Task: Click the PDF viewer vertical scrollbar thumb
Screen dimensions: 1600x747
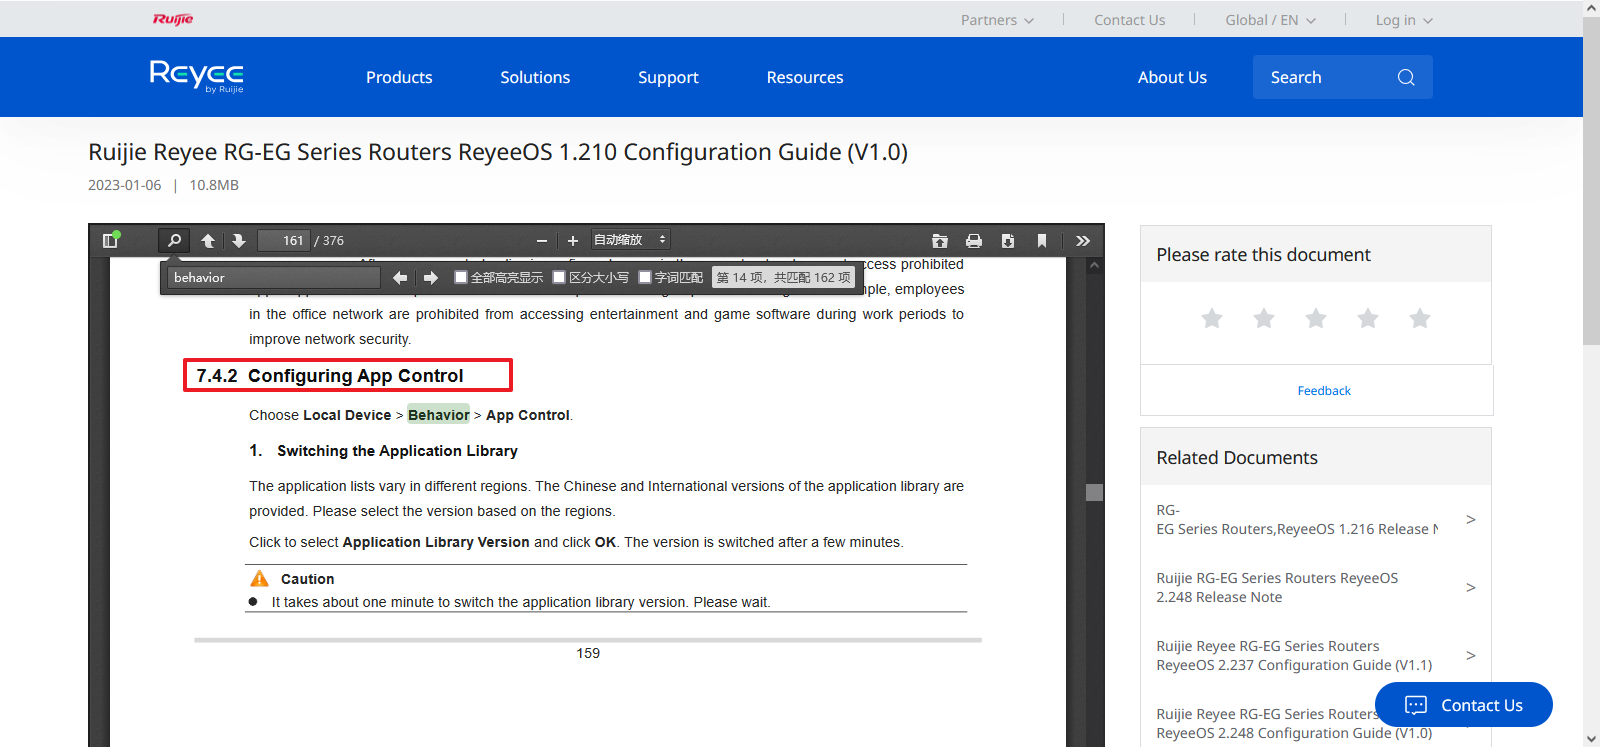Action: click(1095, 493)
